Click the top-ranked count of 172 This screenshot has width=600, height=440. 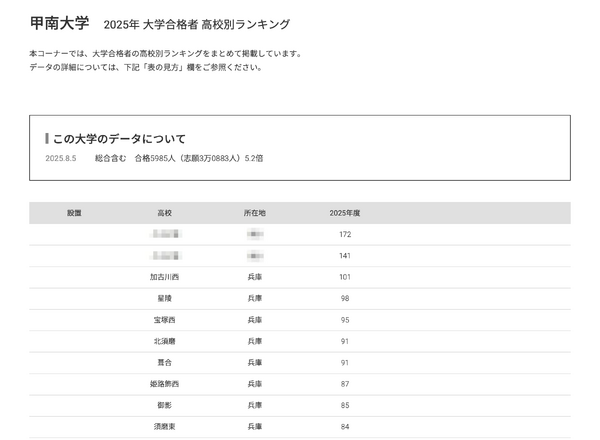click(x=345, y=235)
